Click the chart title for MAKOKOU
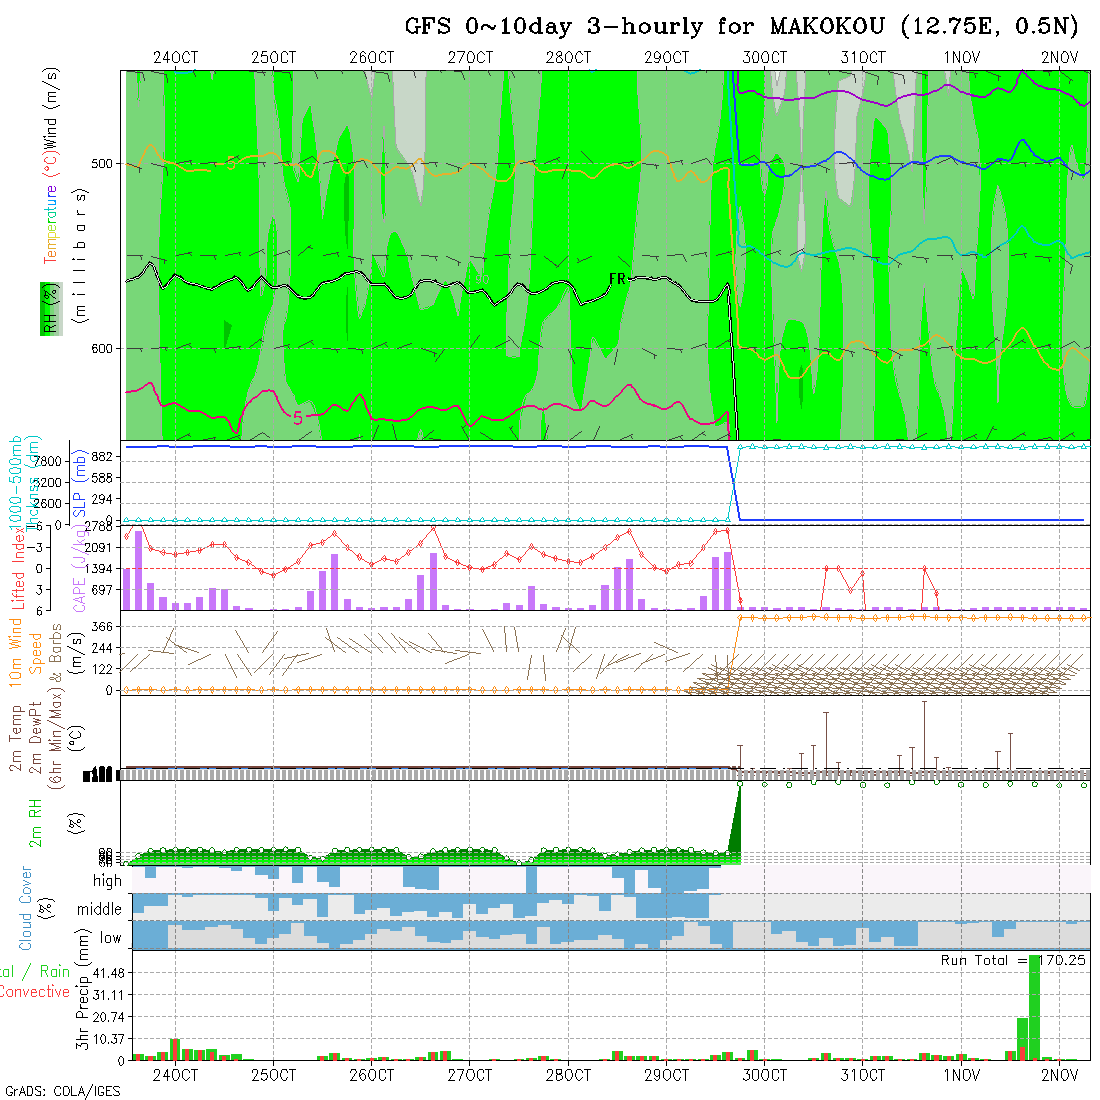1100x1100 pixels. point(740,26)
